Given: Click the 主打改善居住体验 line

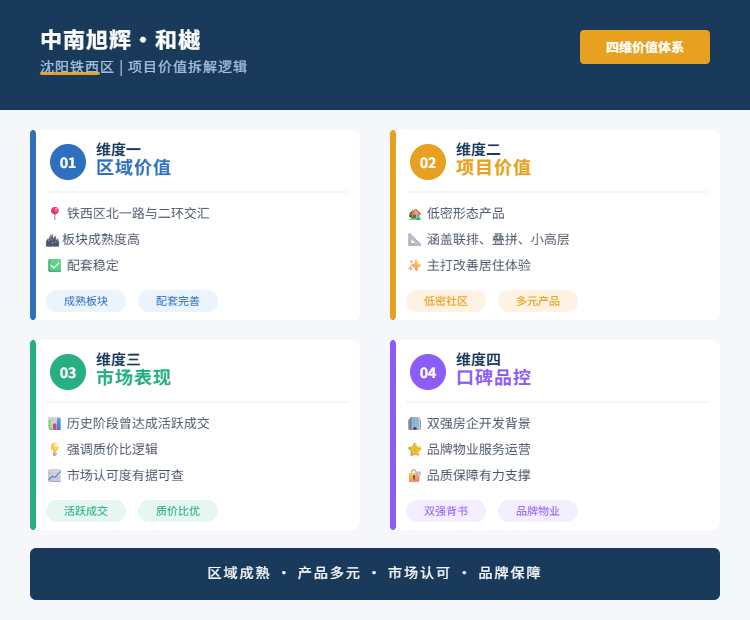Looking at the screenshot, I should [479, 266].
